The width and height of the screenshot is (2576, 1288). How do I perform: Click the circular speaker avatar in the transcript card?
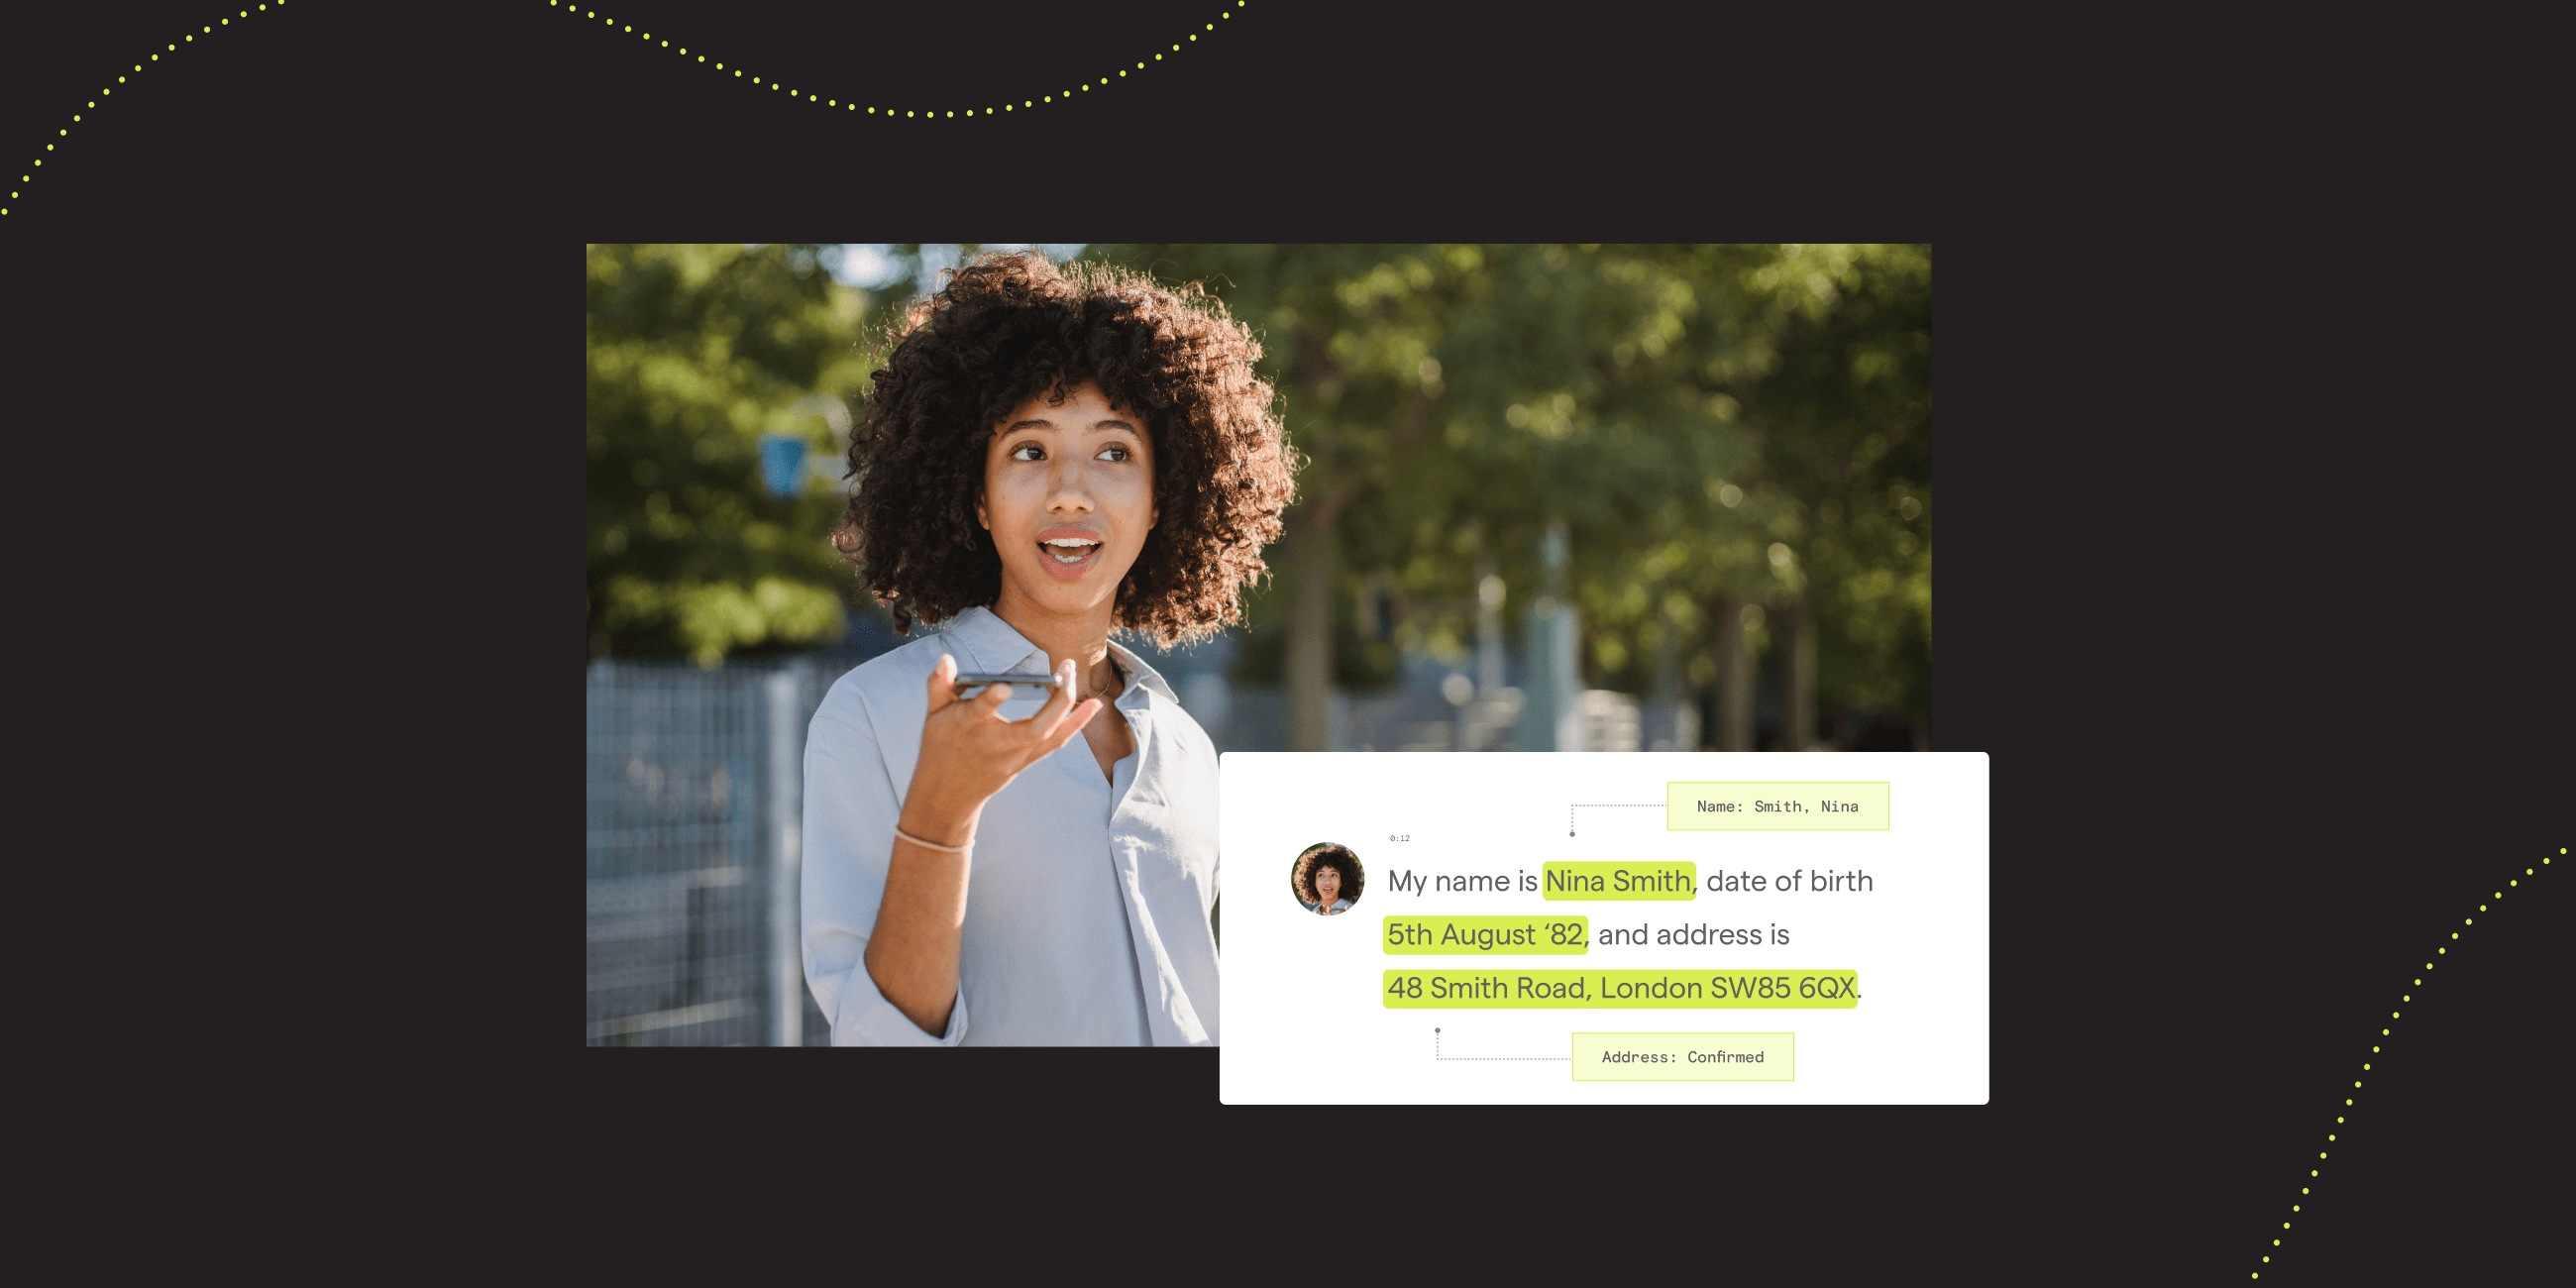point(1327,878)
